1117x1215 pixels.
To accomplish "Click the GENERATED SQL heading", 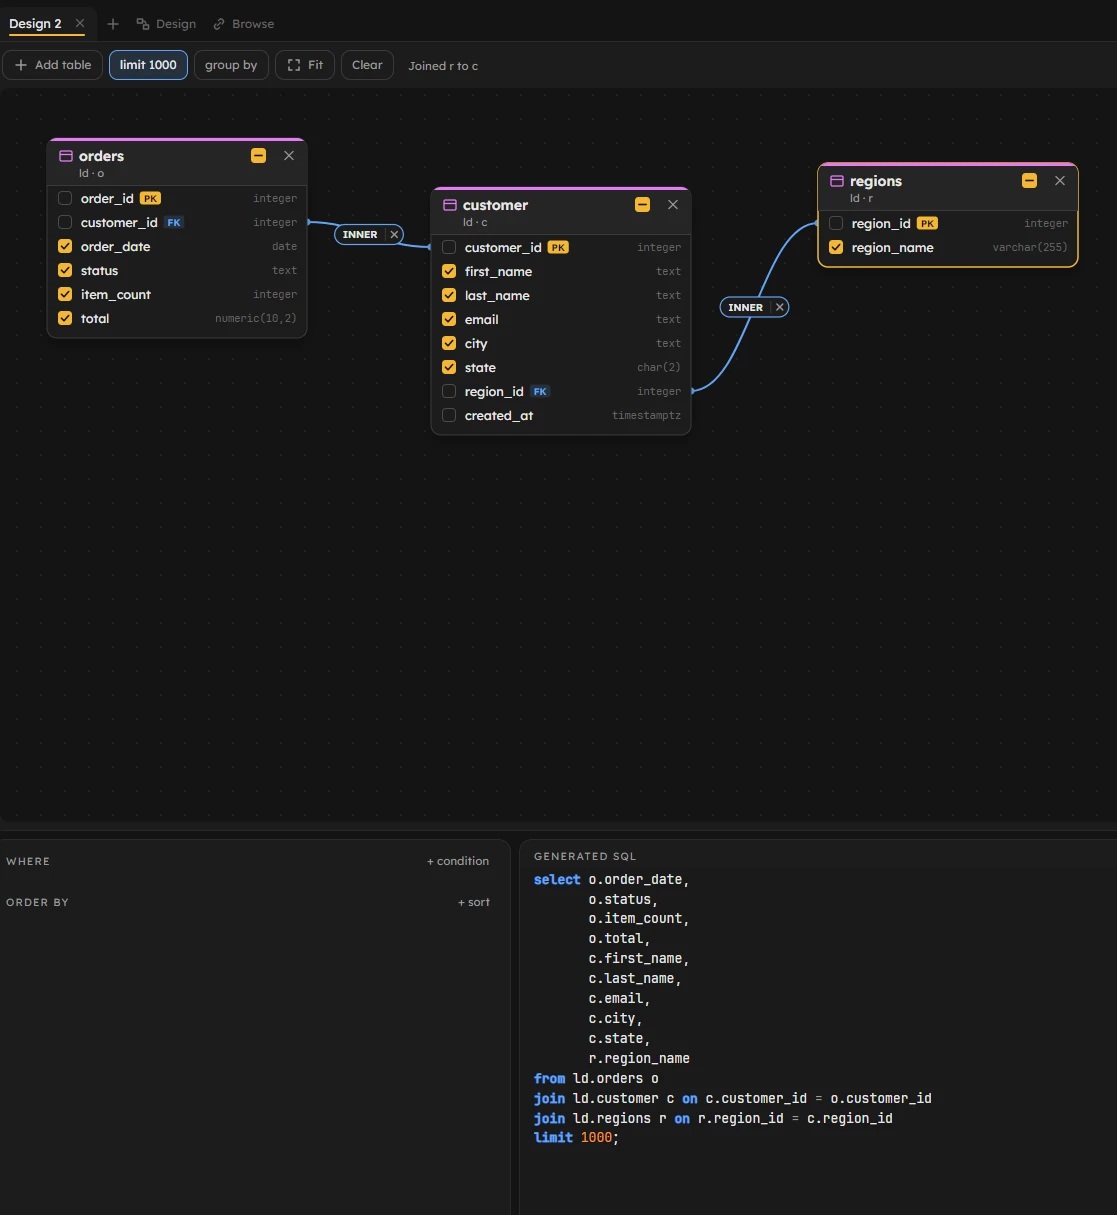I will point(585,856).
